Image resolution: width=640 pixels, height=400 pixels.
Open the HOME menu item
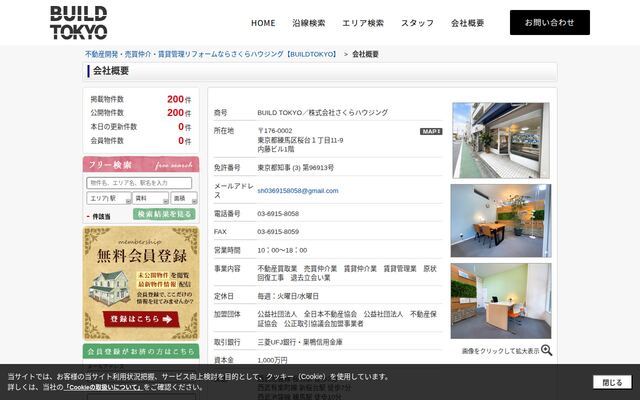pos(263,23)
